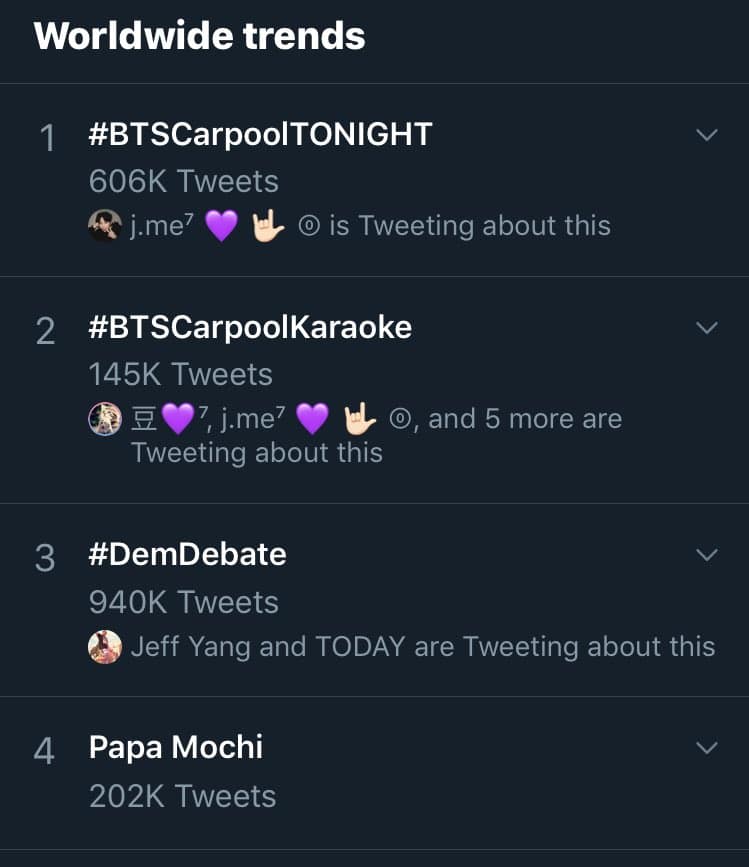This screenshot has width=749, height=867.
Task: Open the #BTSCarpoolTONIGHT hashtag
Action: pyautogui.click(x=260, y=134)
